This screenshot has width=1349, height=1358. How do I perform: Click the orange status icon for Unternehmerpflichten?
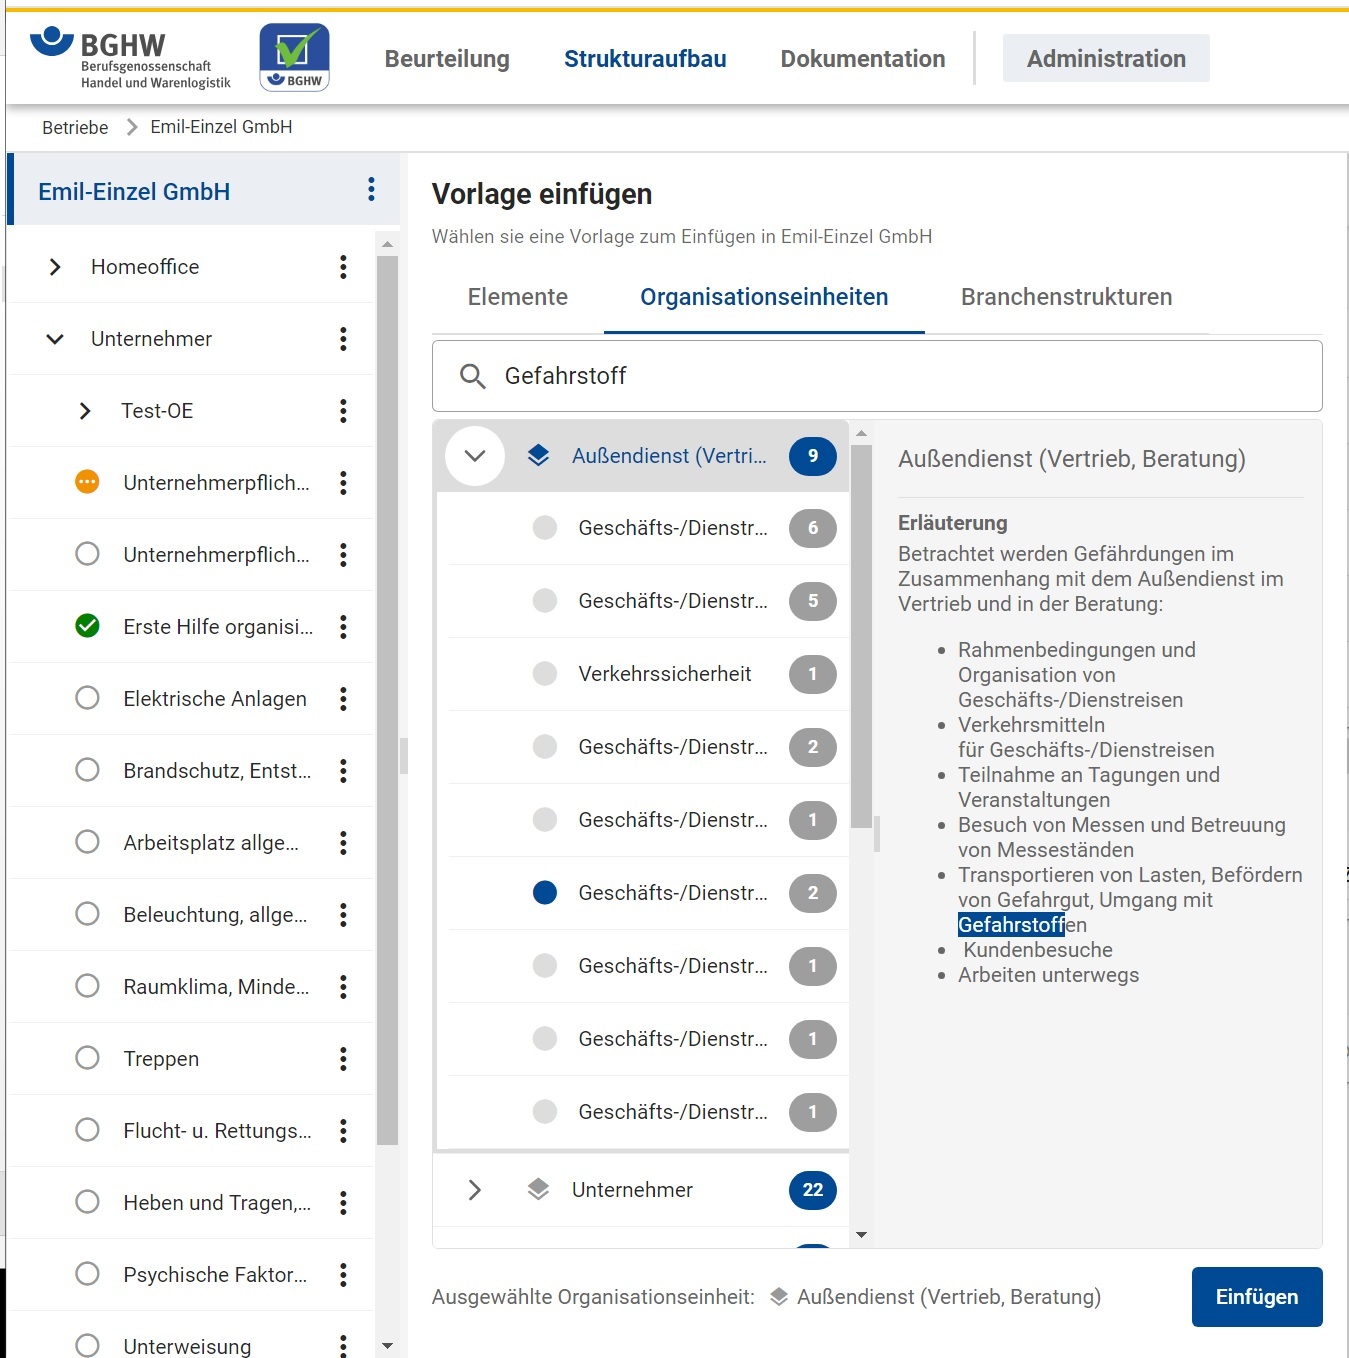88,483
